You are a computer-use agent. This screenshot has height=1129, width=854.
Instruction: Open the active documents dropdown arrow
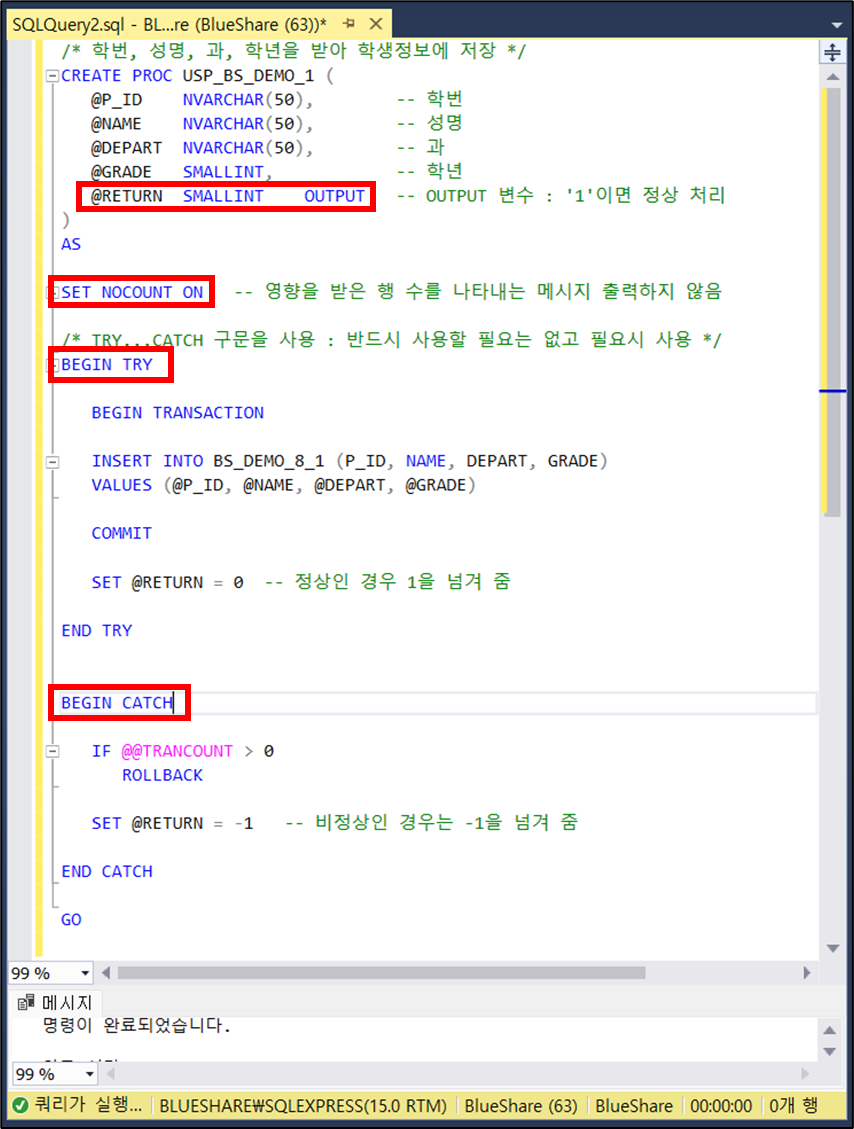[x=836, y=24]
